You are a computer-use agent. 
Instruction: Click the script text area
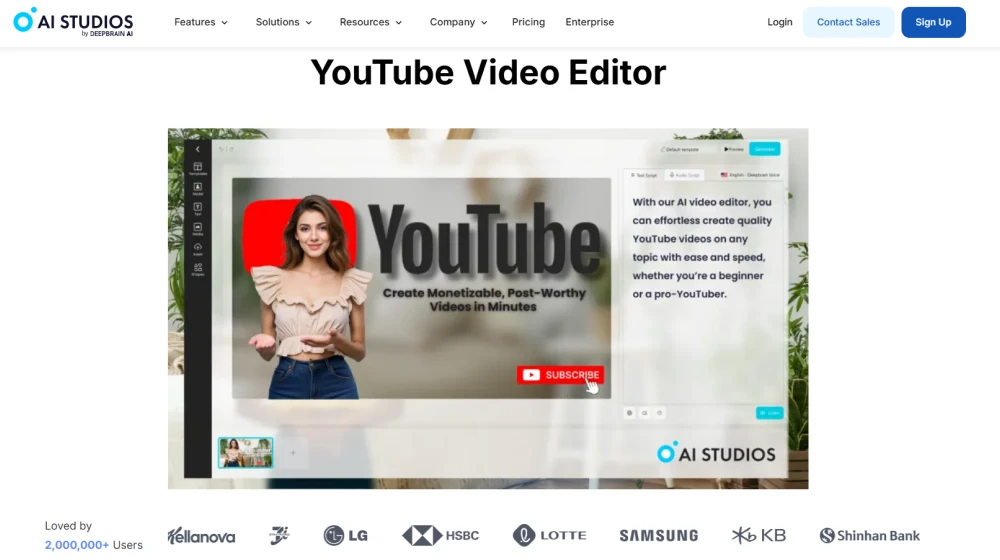(702, 293)
